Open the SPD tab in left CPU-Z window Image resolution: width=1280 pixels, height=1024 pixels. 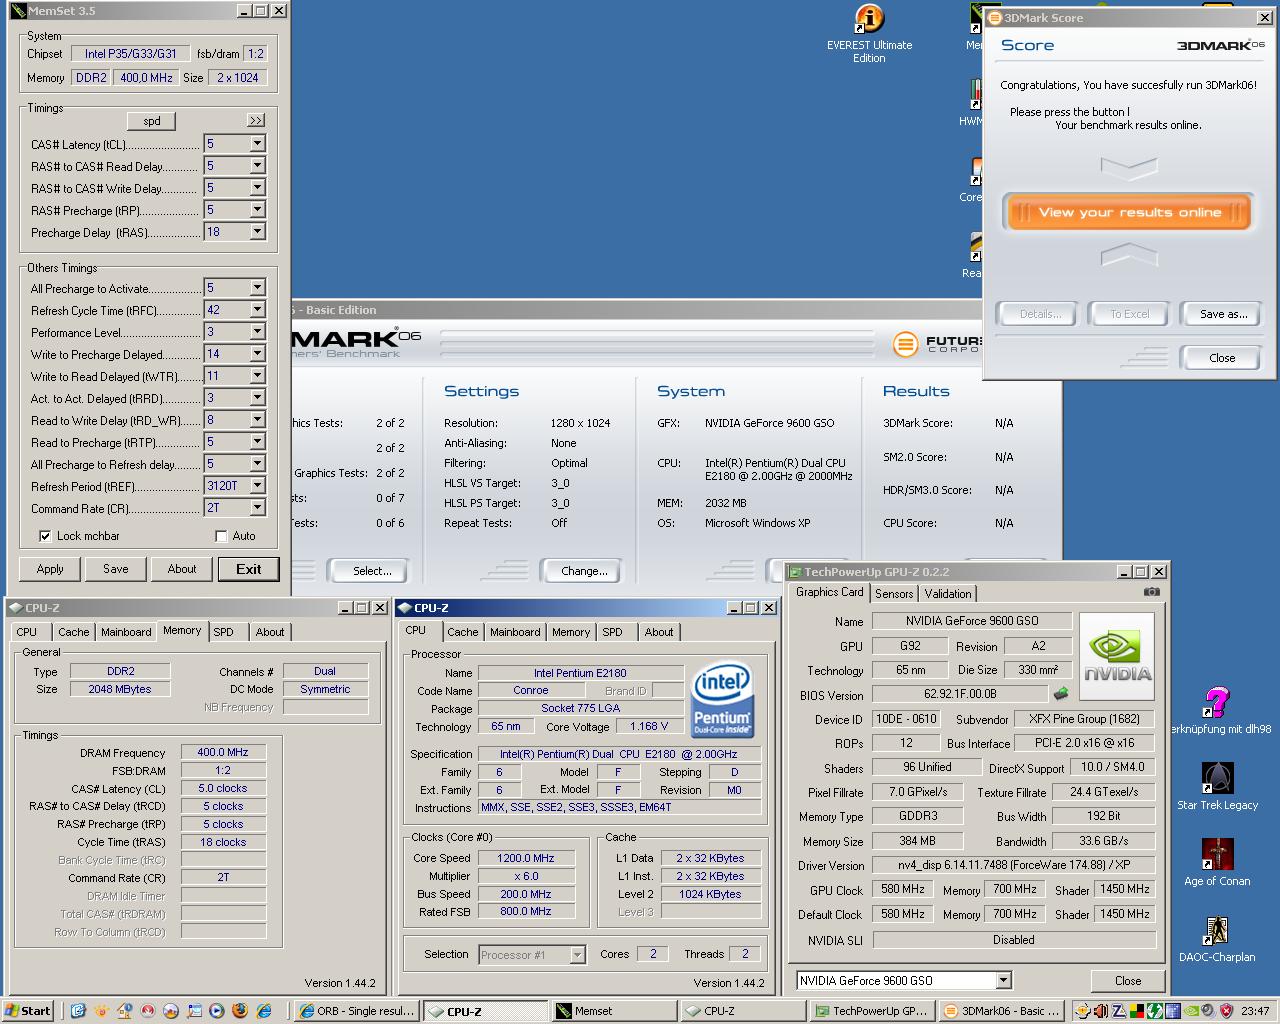pyautogui.click(x=223, y=632)
